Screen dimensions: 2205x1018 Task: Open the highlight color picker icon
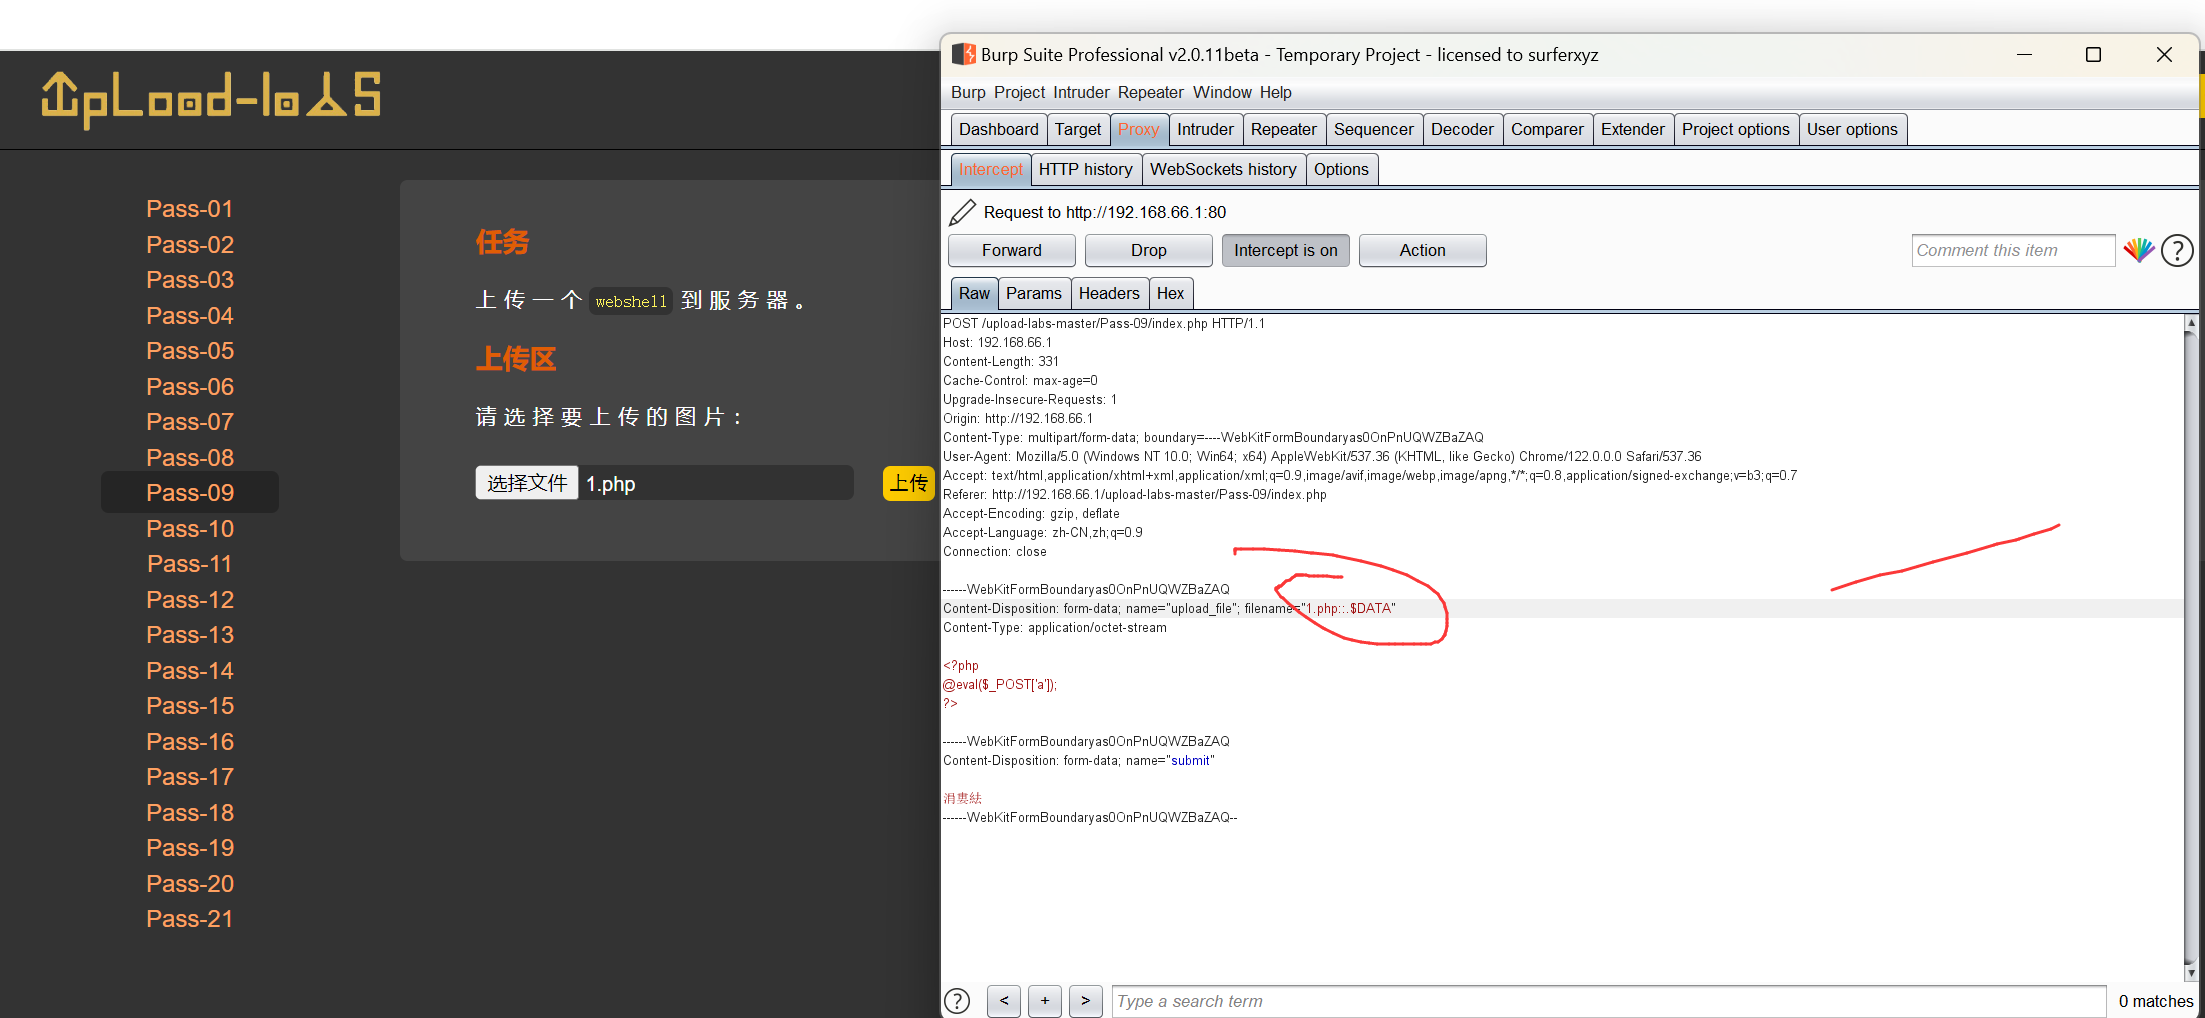(2138, 250)
